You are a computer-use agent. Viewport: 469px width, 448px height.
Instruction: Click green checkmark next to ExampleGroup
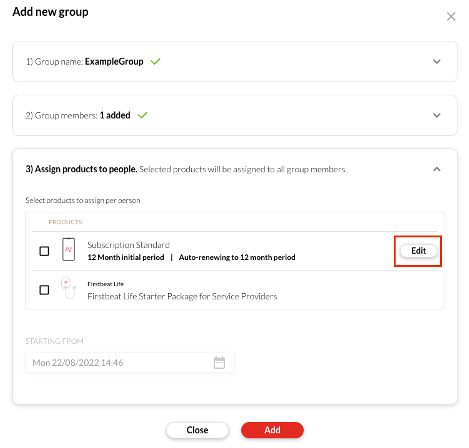[155, 62]
